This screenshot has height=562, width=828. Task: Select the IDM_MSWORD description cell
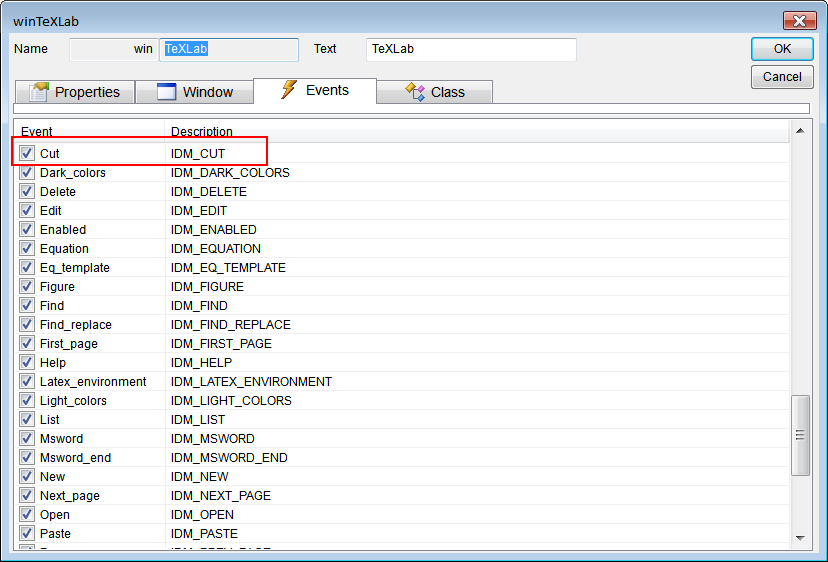coord(213,439)
